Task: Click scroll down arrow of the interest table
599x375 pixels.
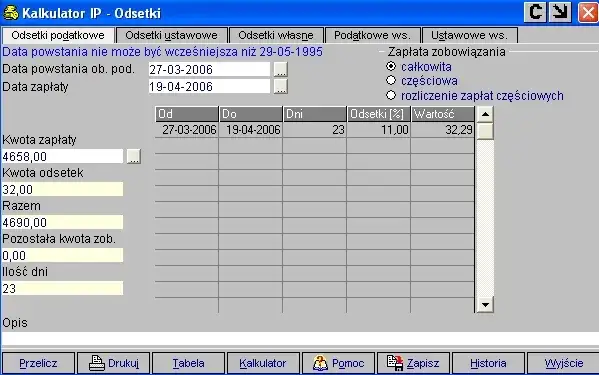Action: (485, 305)
